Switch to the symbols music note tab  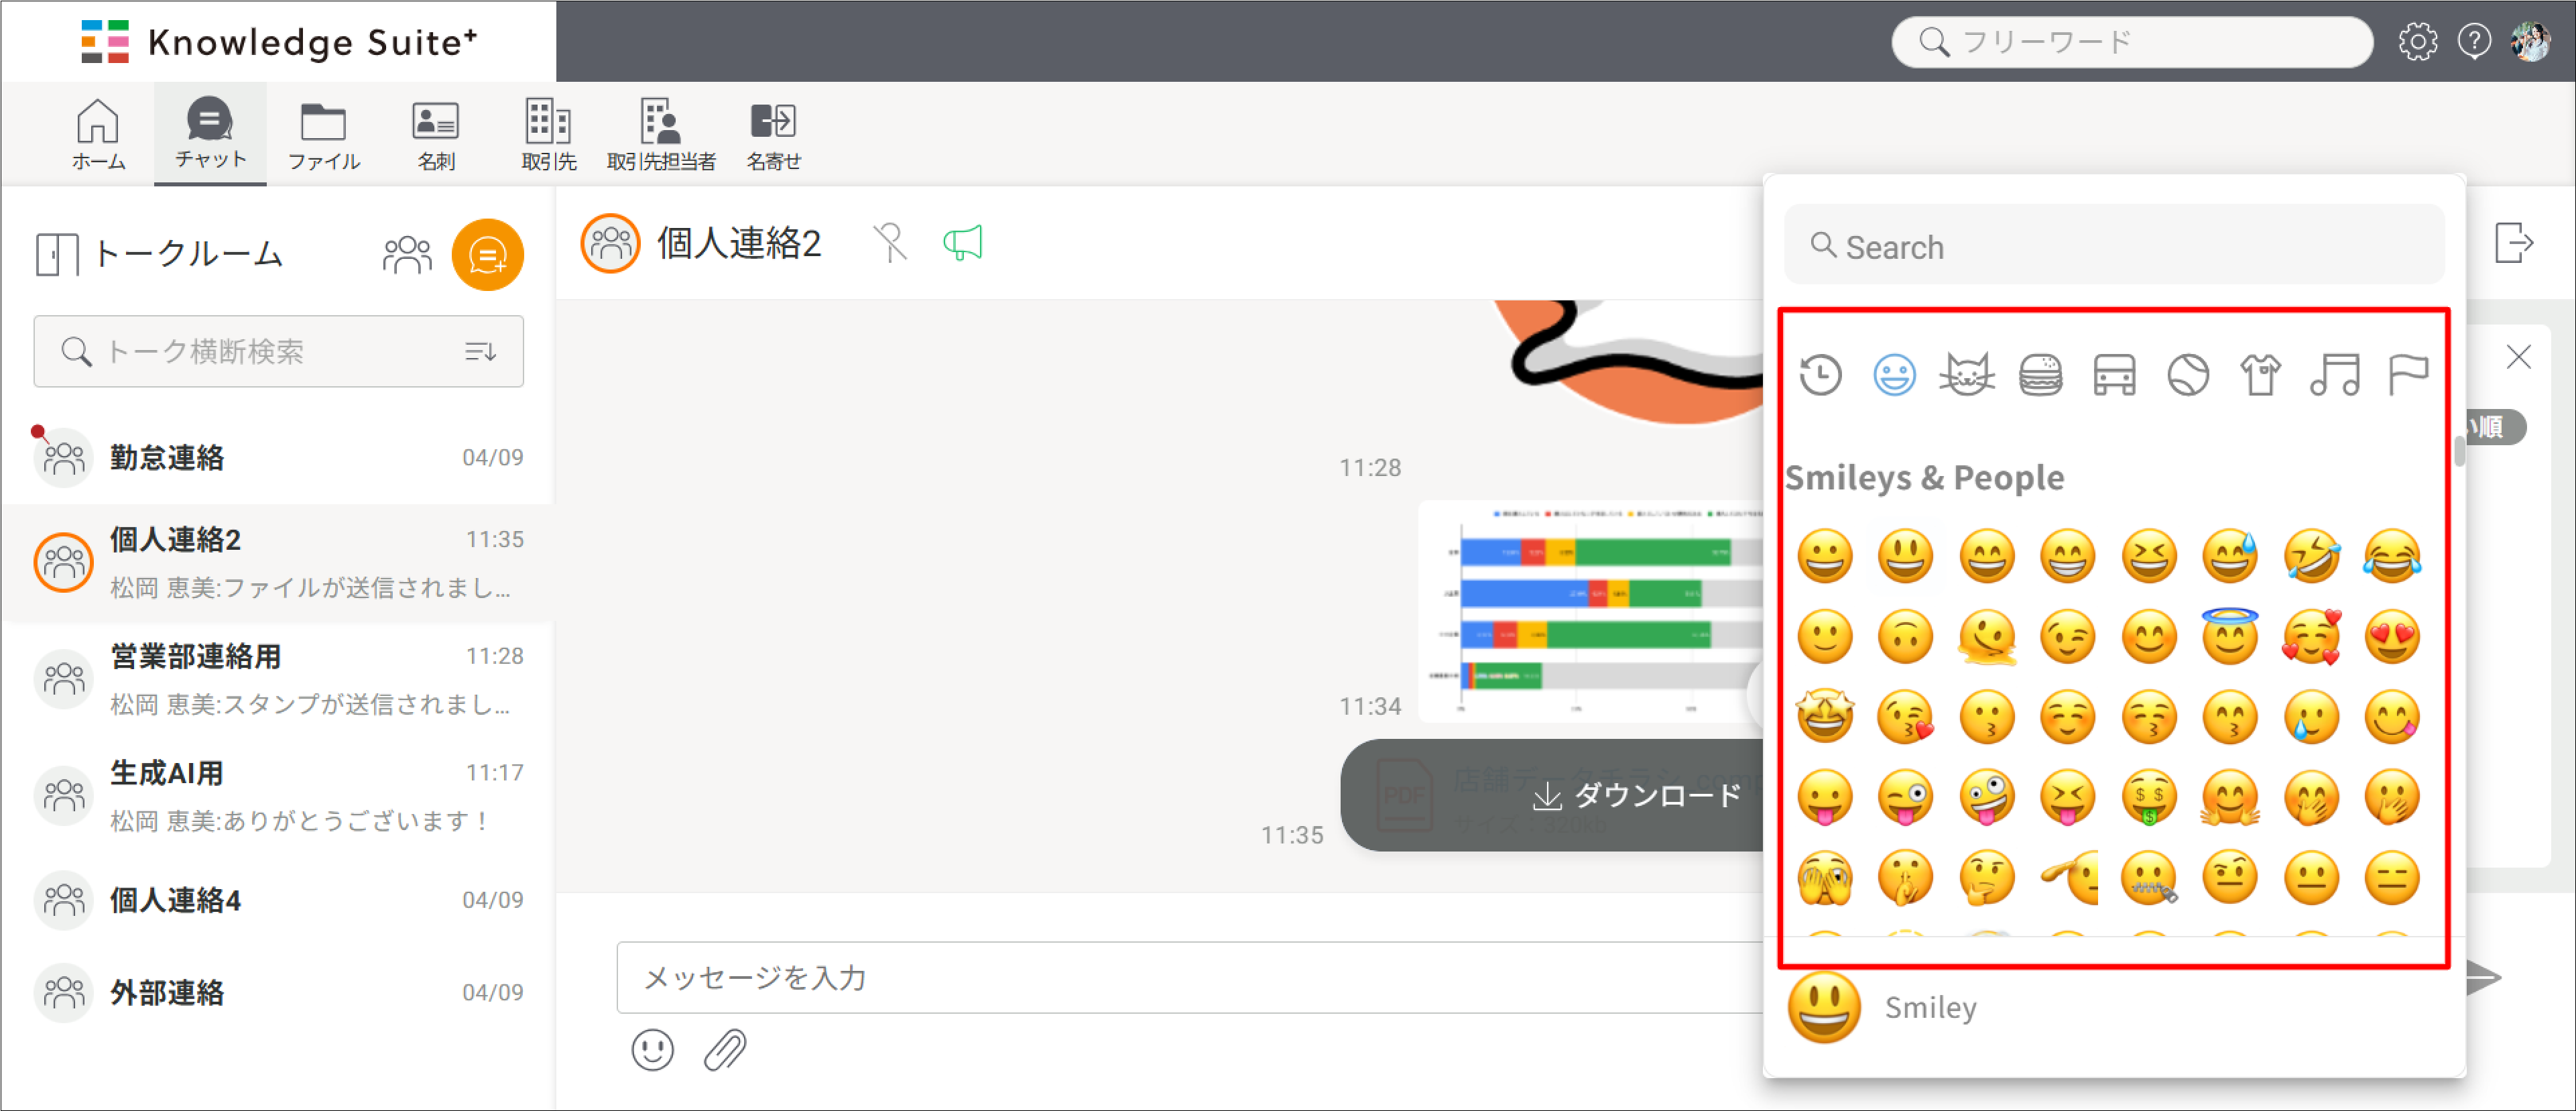2335,376
